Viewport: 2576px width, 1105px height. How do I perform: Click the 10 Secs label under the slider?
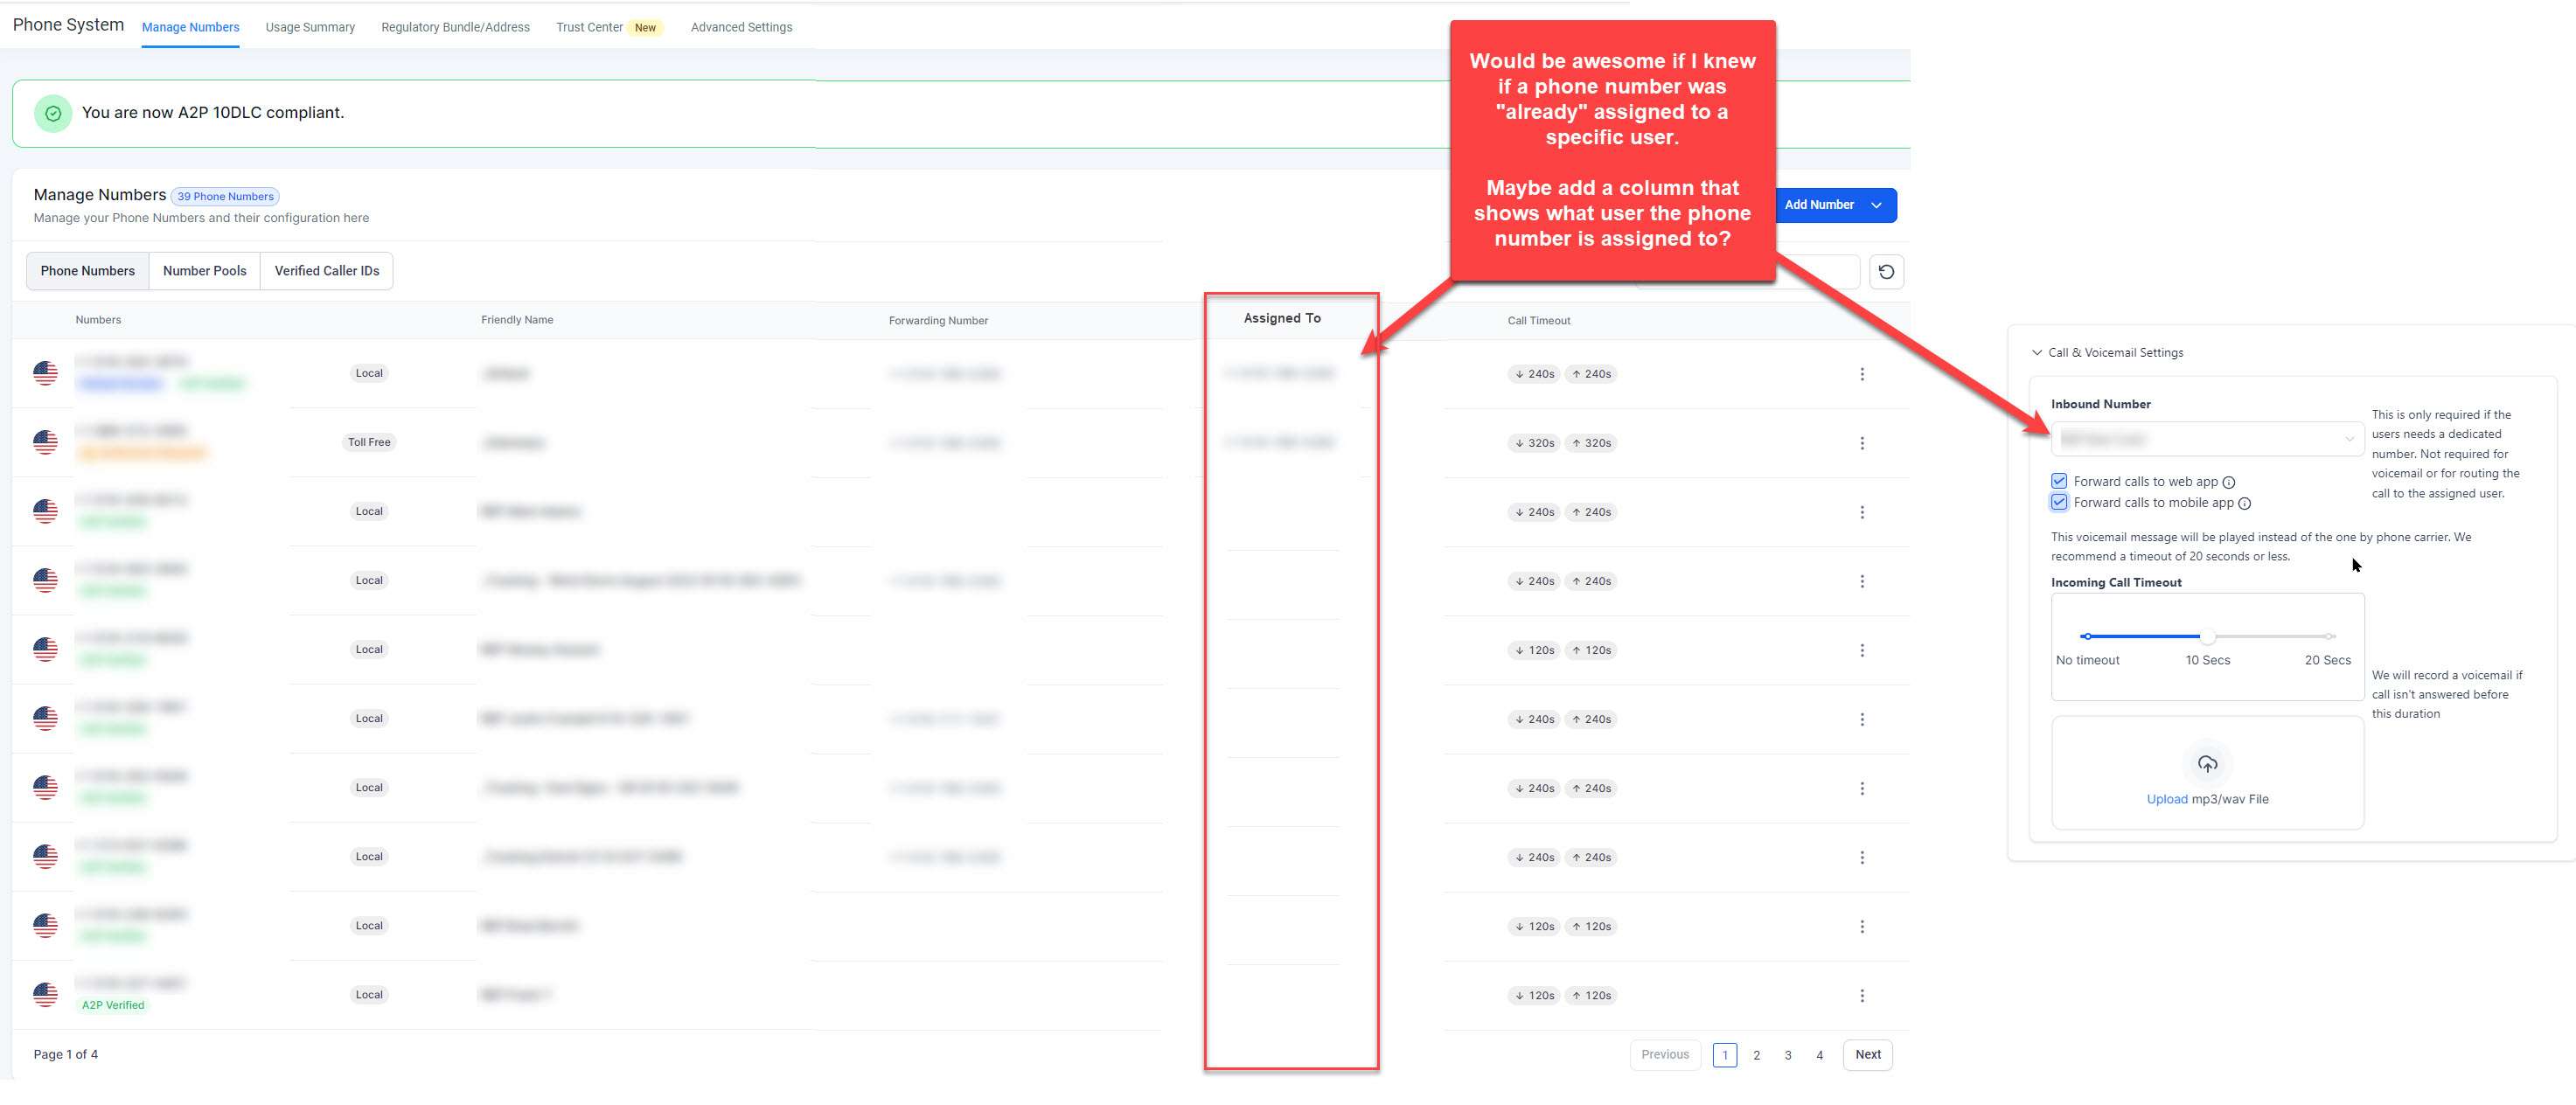[2207, 661]
